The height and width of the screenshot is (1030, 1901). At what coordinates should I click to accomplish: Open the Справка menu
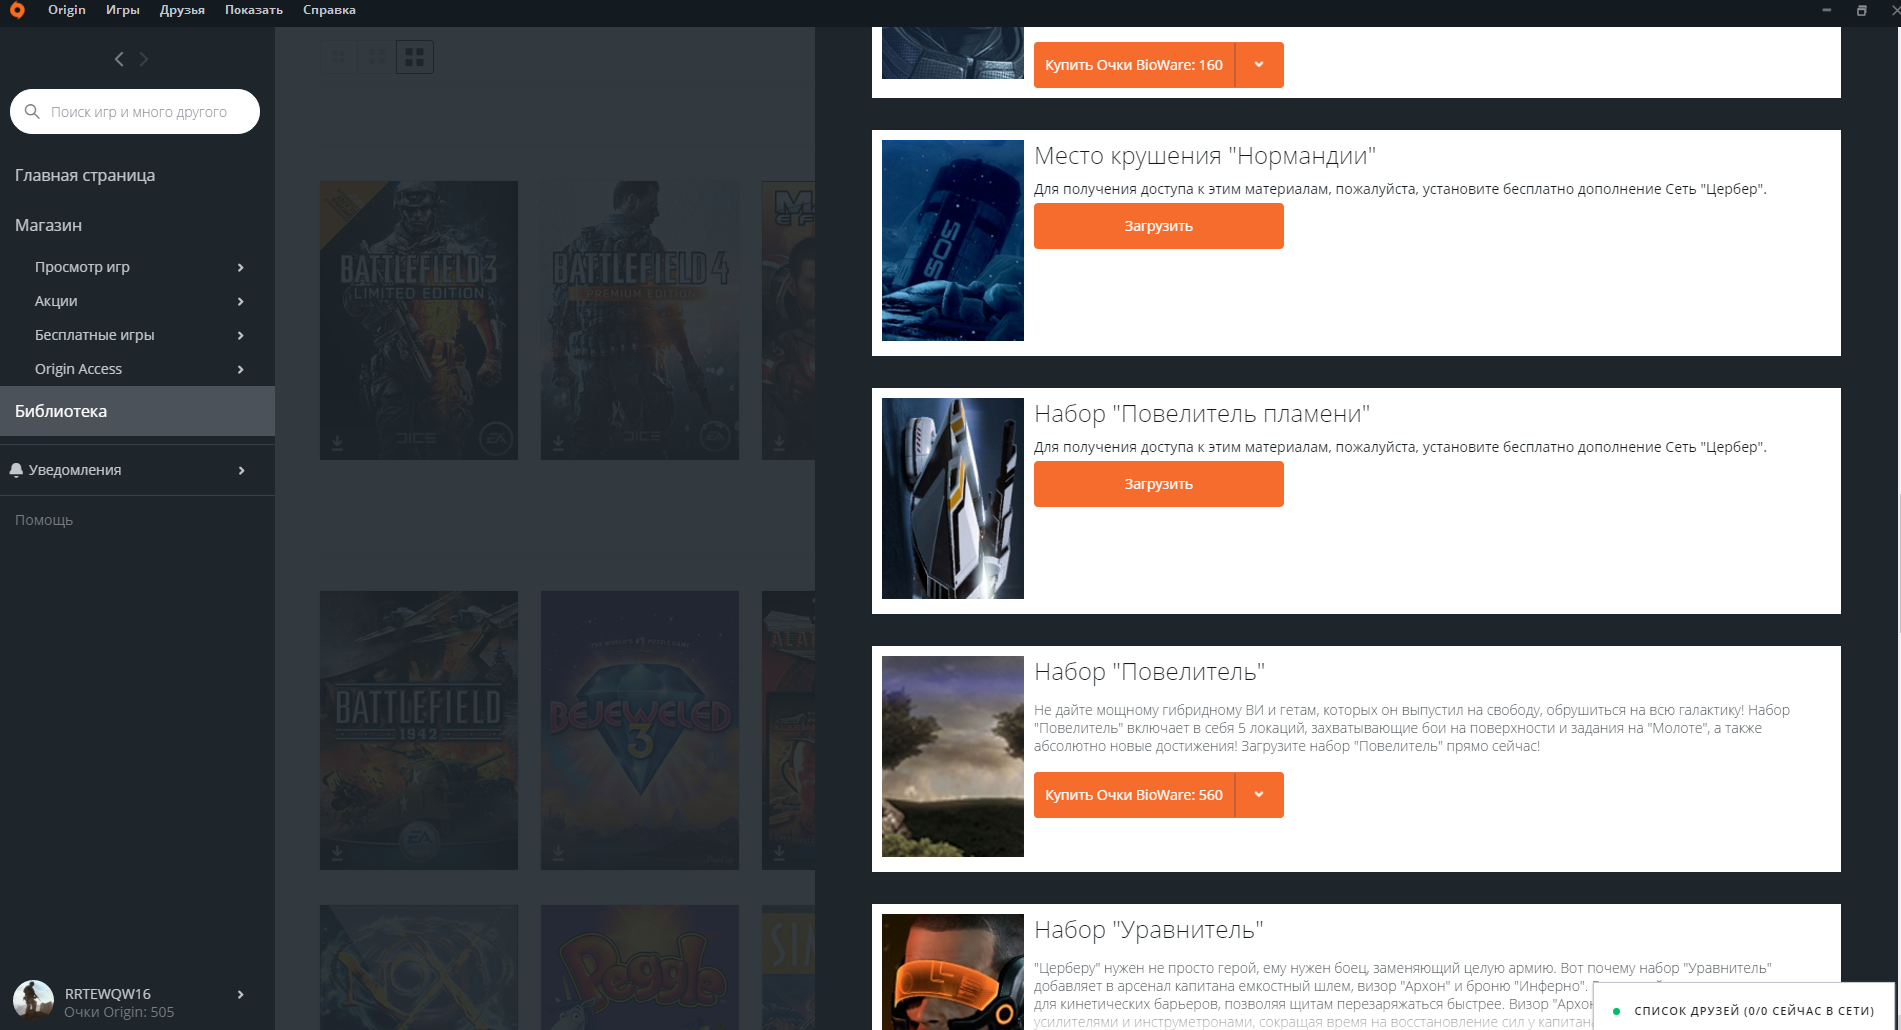click(329, 10)
